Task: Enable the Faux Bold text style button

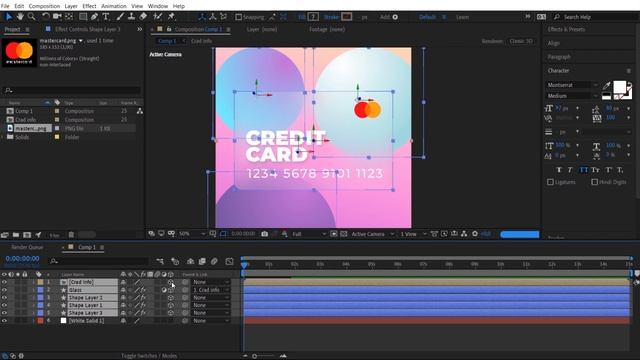Action: pos(559,170)
